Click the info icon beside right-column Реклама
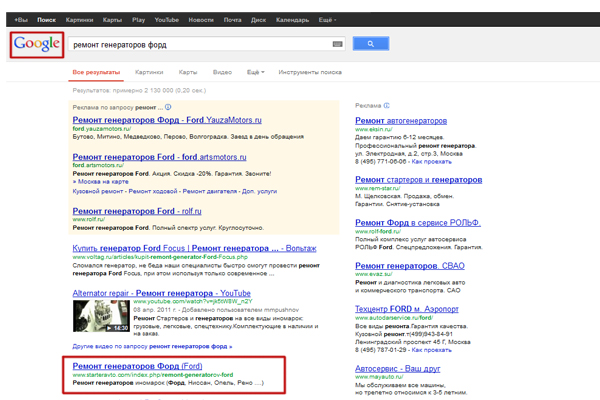The image size is (600, 400). [386, 106]
